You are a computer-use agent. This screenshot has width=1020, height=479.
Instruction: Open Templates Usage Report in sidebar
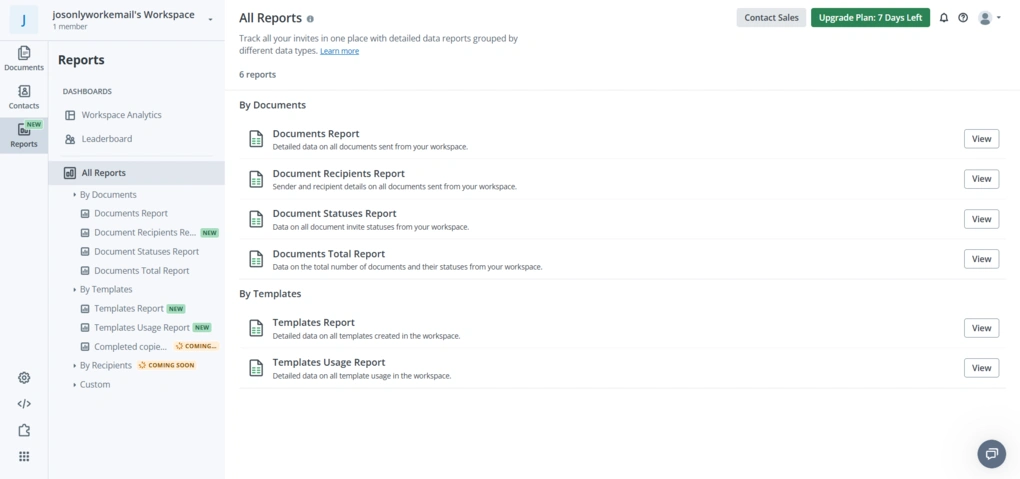(142, 328)
